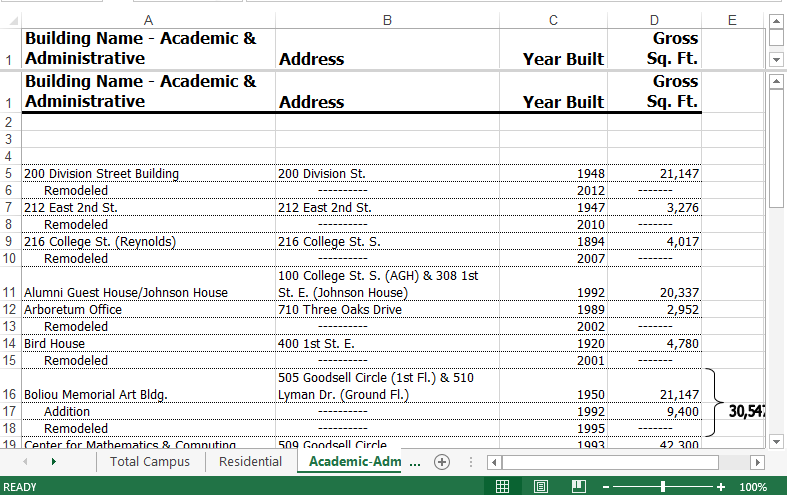Add a new sheet with plus button

click(442, 462)
